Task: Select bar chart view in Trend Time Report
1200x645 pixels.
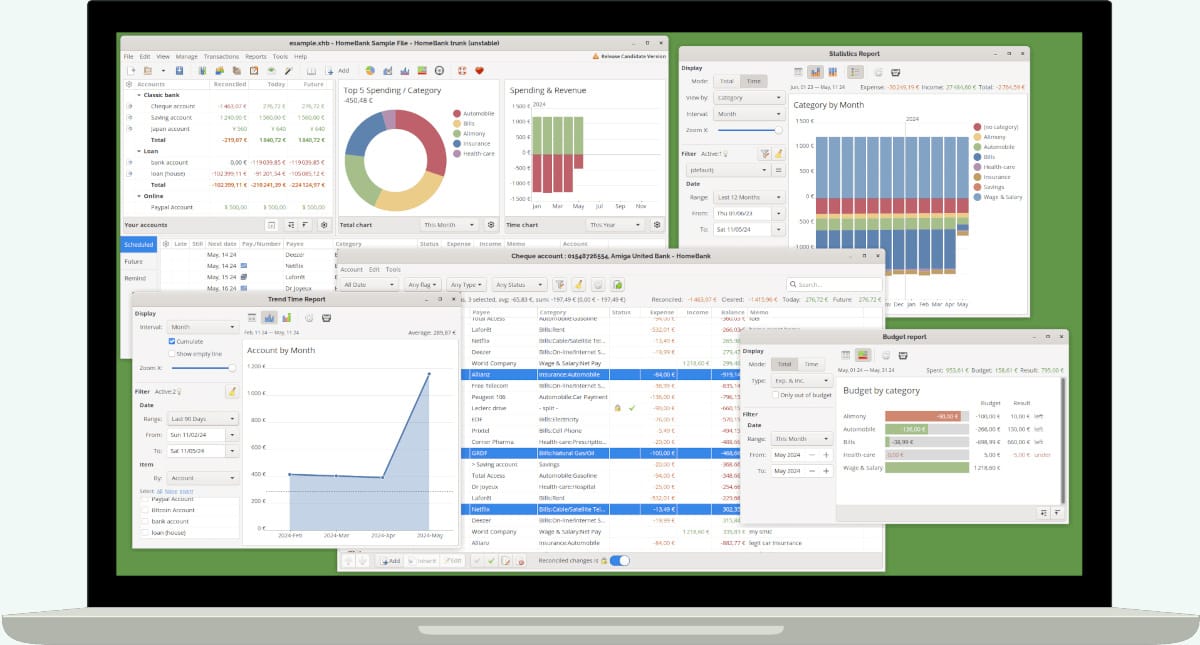Action: point(270,318)
